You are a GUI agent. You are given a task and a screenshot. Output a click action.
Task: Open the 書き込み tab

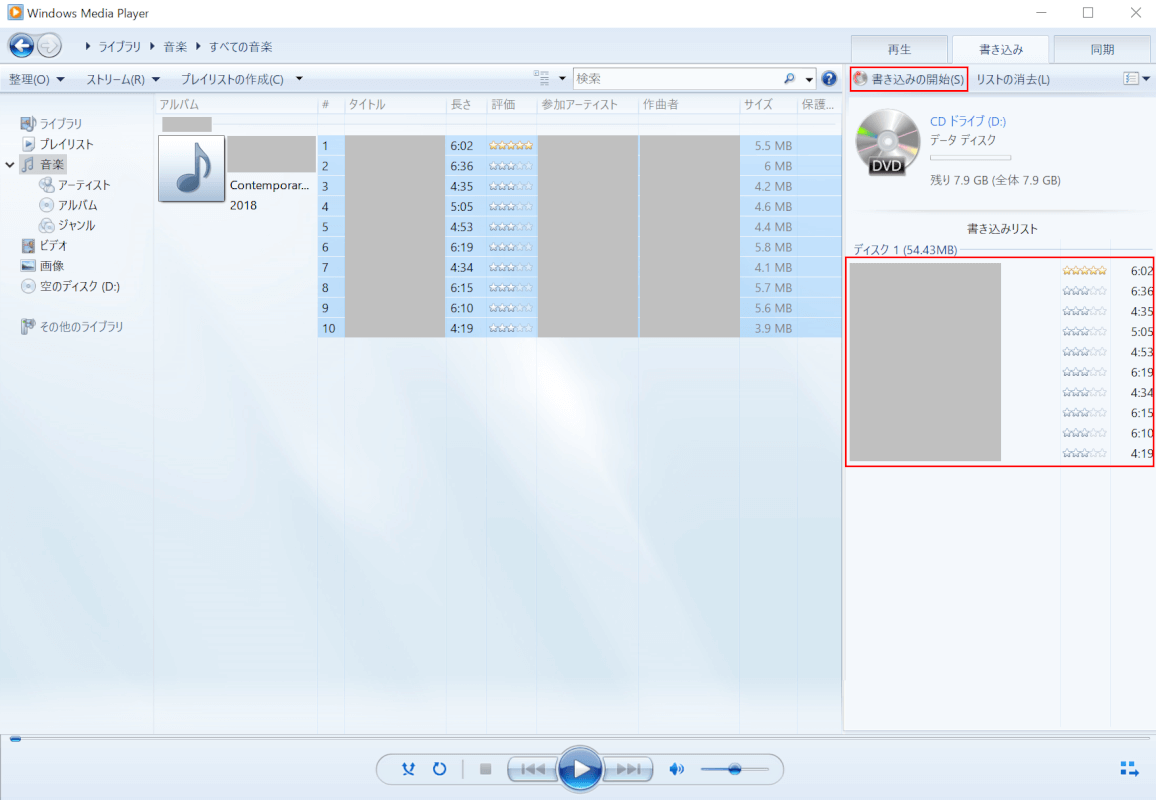pos(1000,49)
